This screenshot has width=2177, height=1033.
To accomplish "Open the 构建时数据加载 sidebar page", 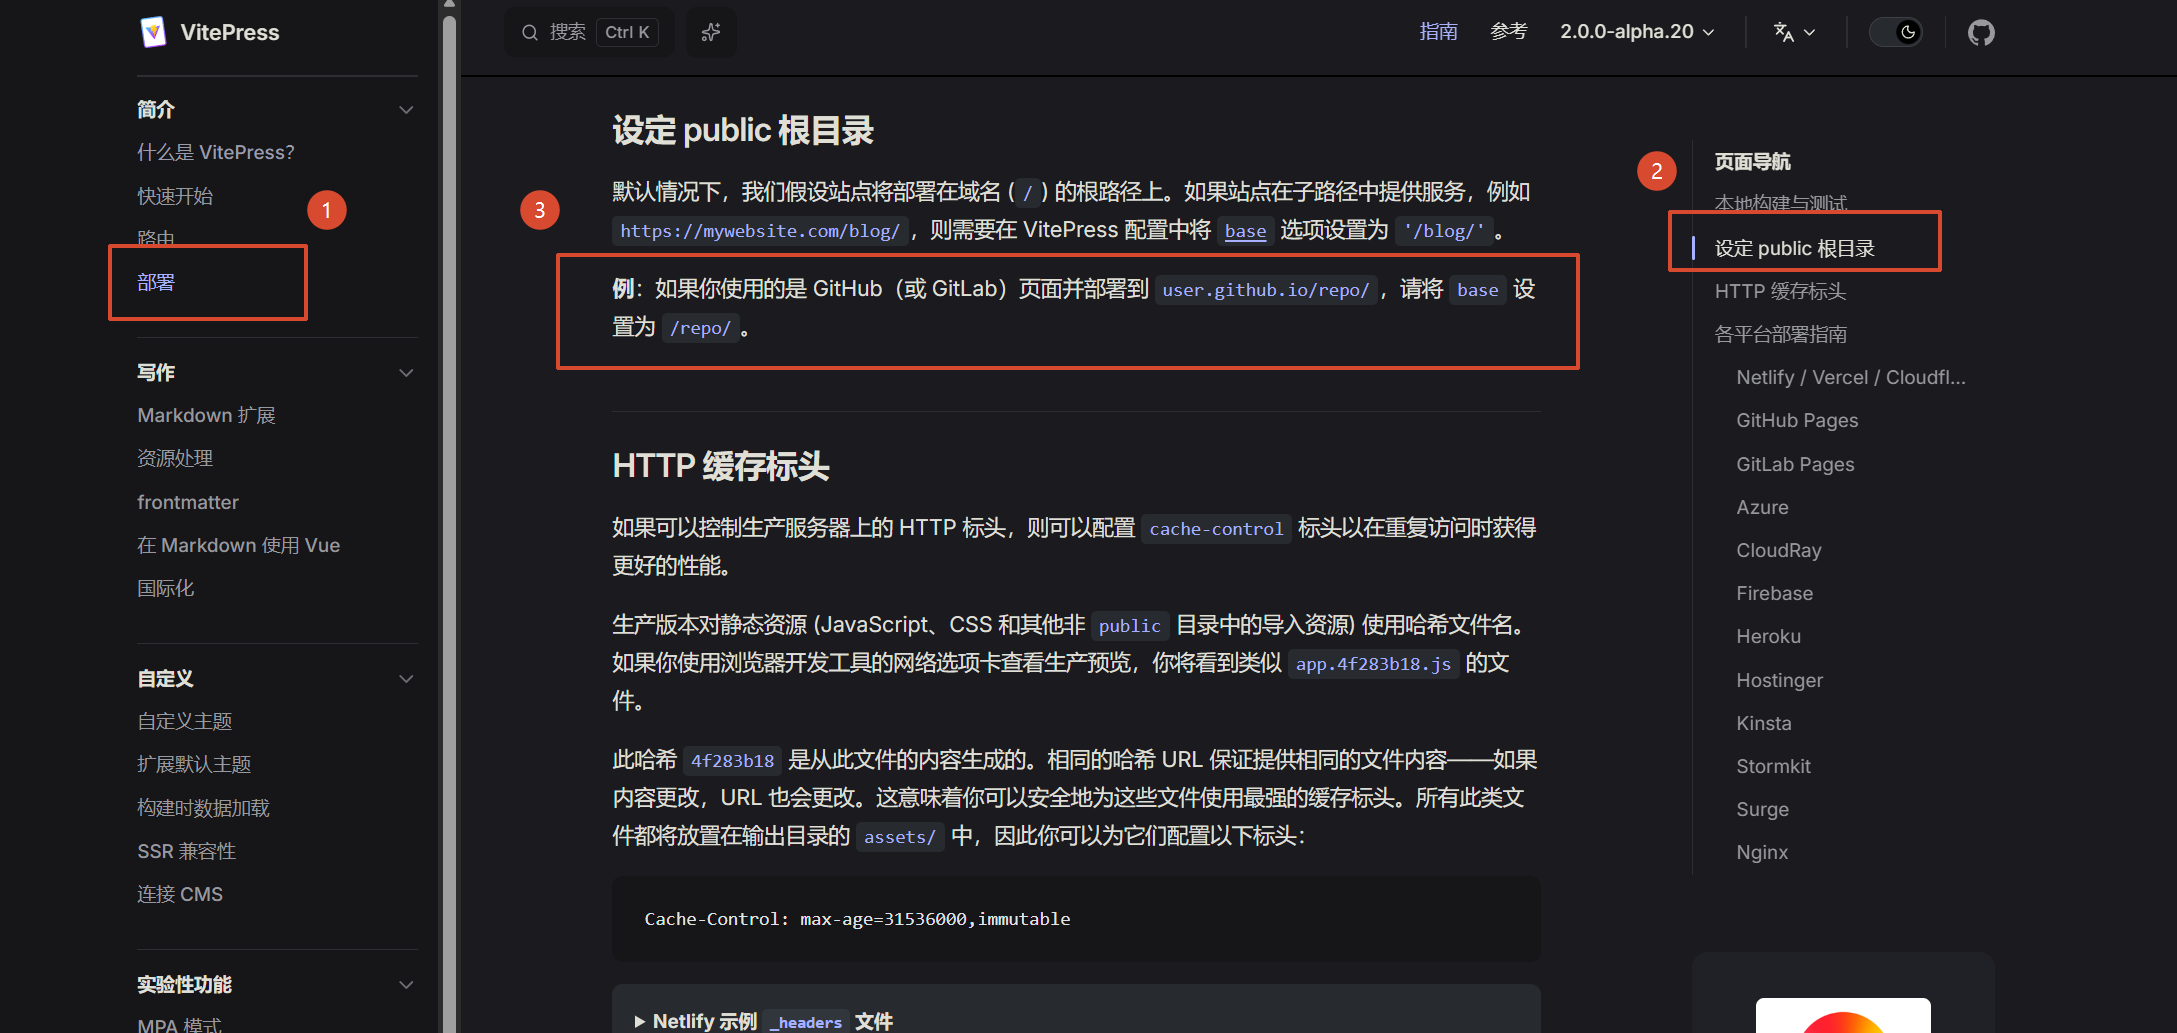I will pos(204,808).
